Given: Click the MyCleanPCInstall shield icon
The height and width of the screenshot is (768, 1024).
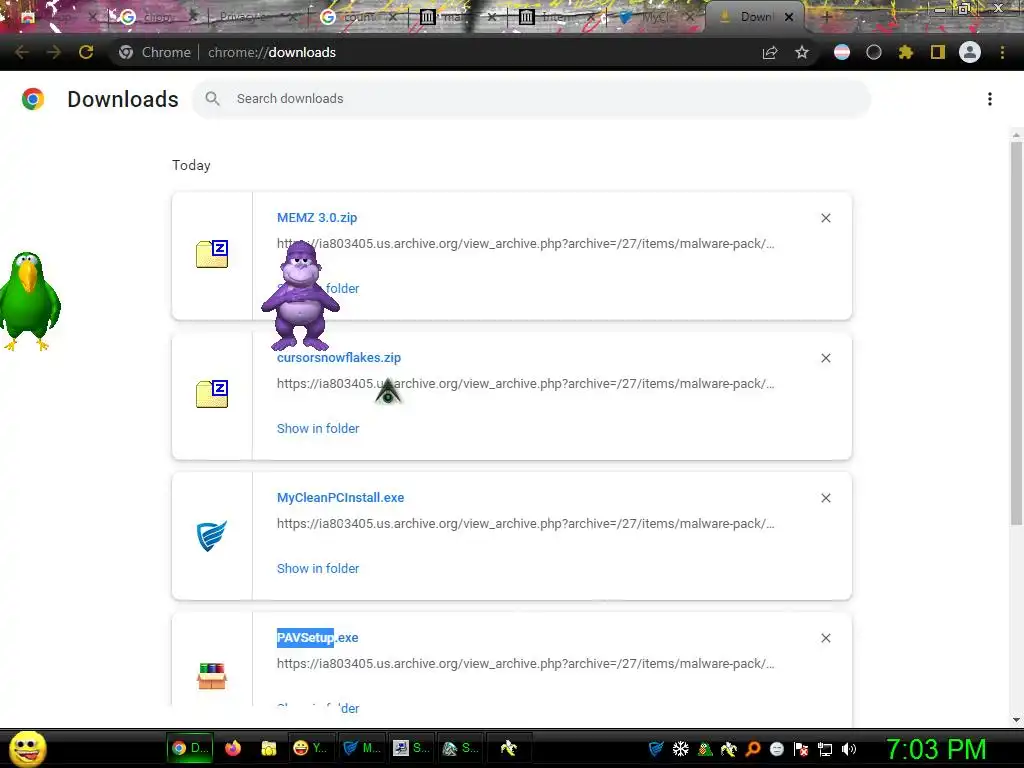Looking at the screenshot, I should (212, 536).
